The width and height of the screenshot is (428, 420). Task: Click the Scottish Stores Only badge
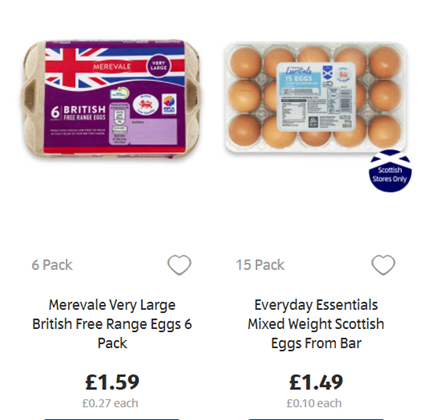point(390,171)
